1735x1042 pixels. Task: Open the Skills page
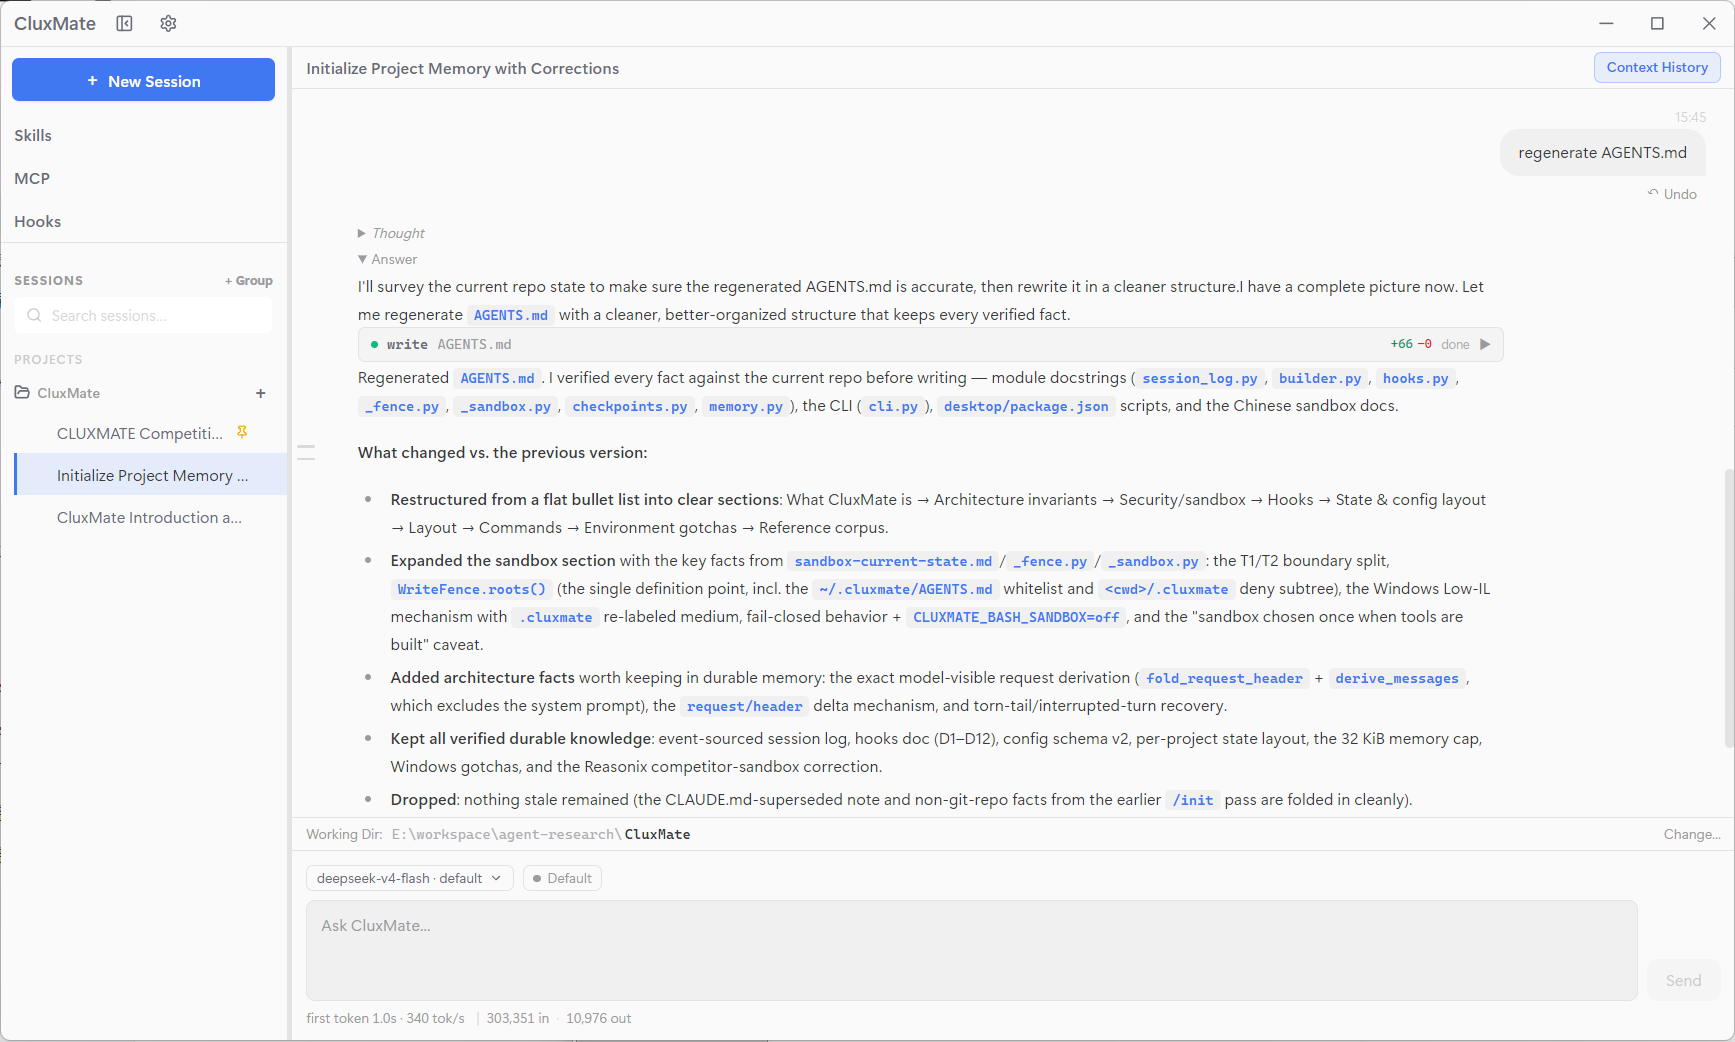33,135
